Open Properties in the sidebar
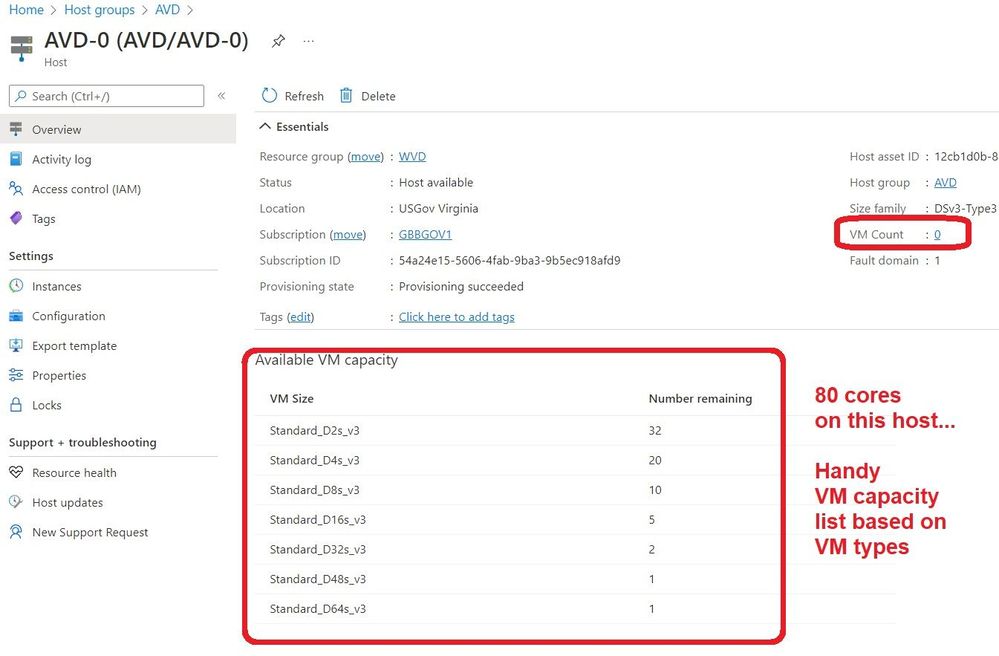999x656 pixels. coord(59,376)
